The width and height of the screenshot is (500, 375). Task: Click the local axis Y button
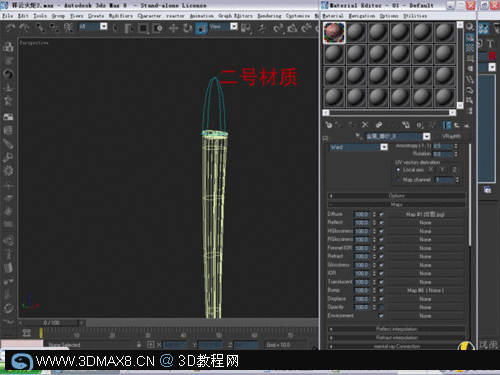pyautogui.click(x=442, y=170)
